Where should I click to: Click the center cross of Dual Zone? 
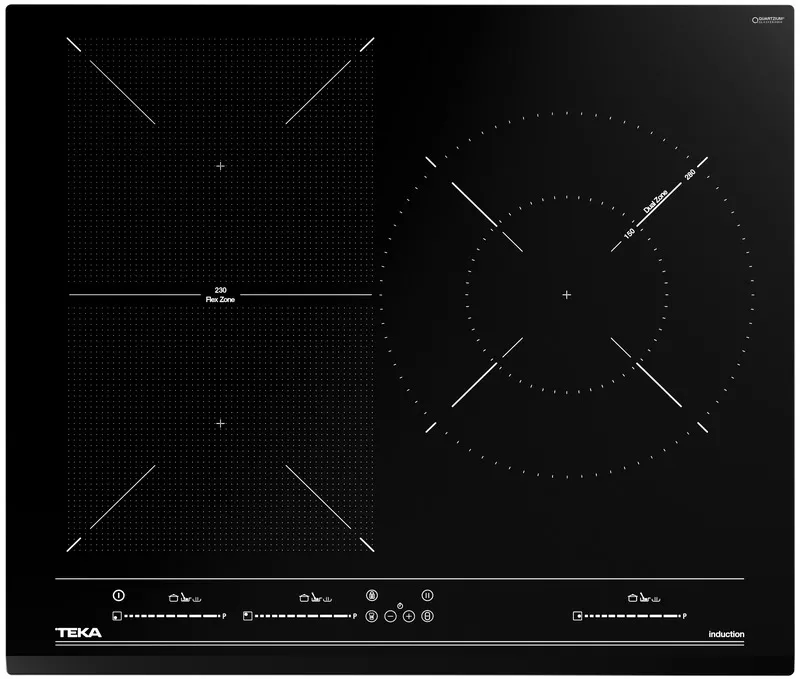567,294
